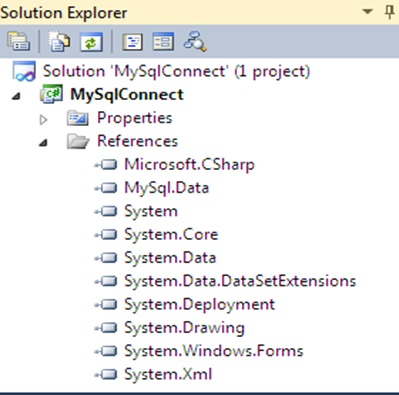This screenshot has height=395, width=399.
Task: Click reference icon next to System
Action: pos(106,211)
